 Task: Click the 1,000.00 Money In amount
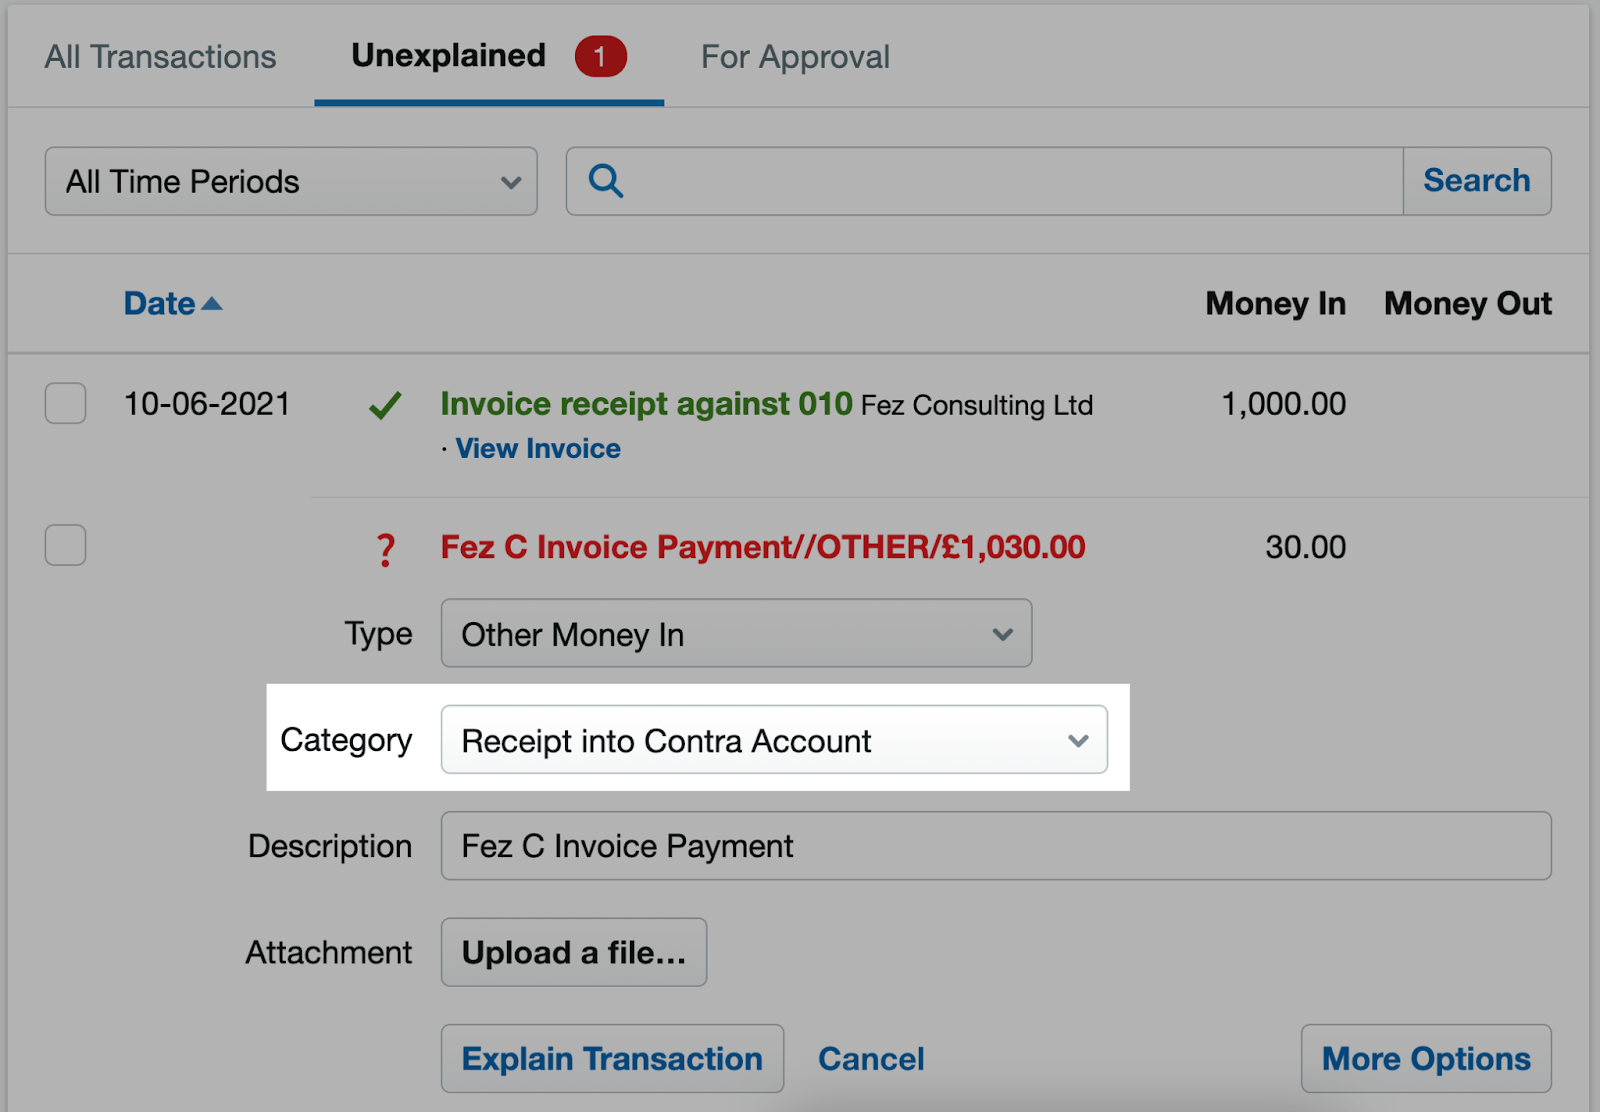pos(1283,404)
